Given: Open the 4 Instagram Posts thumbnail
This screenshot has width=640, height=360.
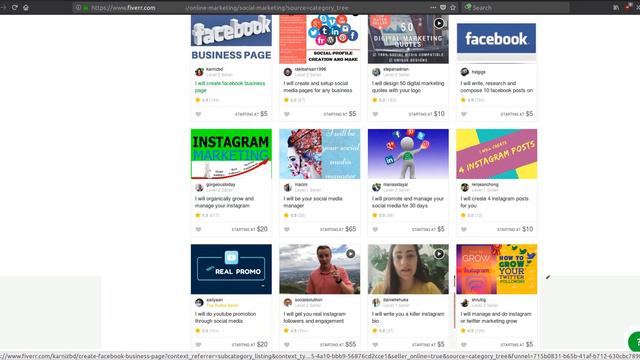Looking at the screenshot, I should coord(496,154).
